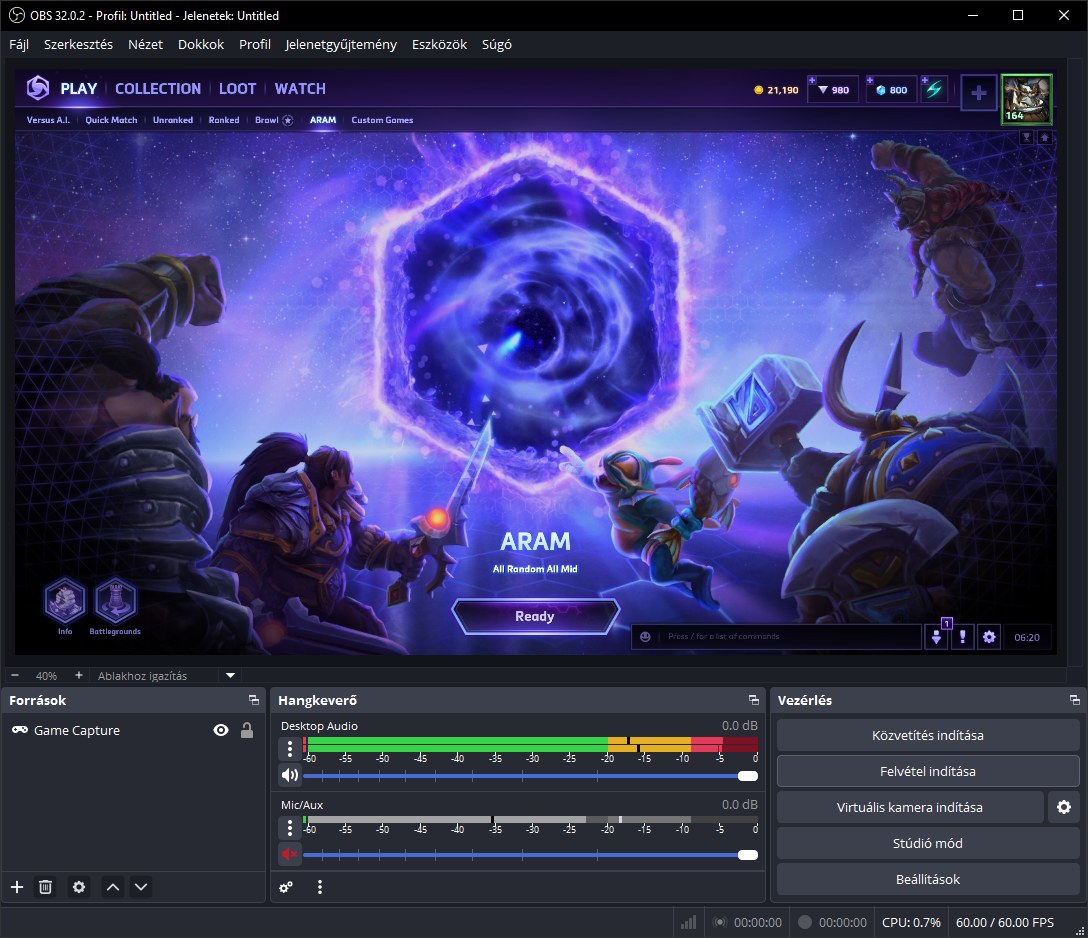This screenshot has height=938, width=1088.
Task: Move source down with the down arrow
Action: 141,887
